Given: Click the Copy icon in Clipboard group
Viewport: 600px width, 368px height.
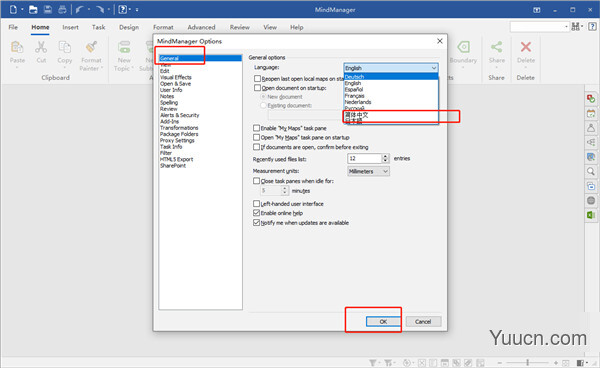Looking at the screenshot, I should tap(65, 47).
